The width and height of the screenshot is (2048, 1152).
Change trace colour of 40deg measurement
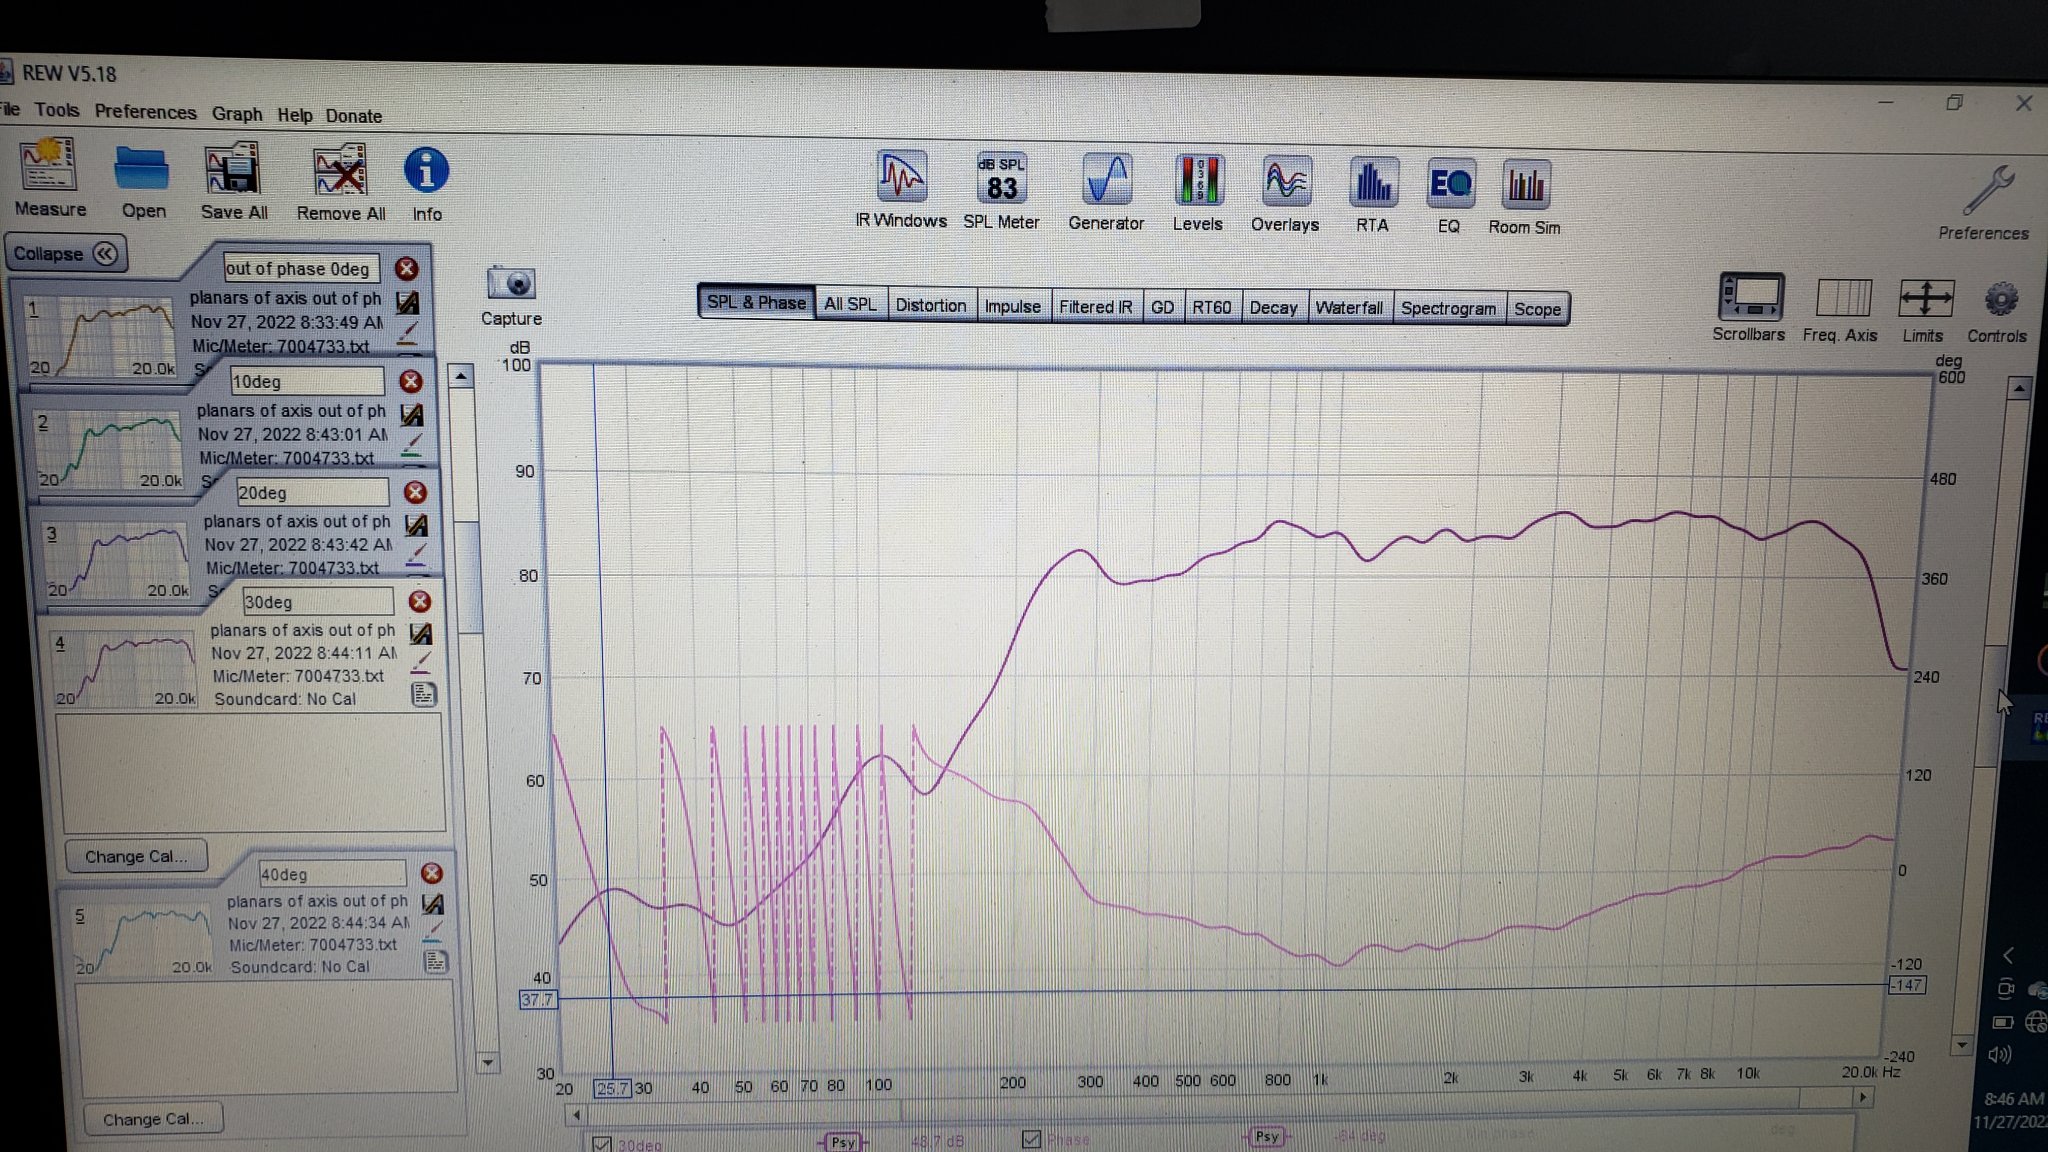[433, 933]
